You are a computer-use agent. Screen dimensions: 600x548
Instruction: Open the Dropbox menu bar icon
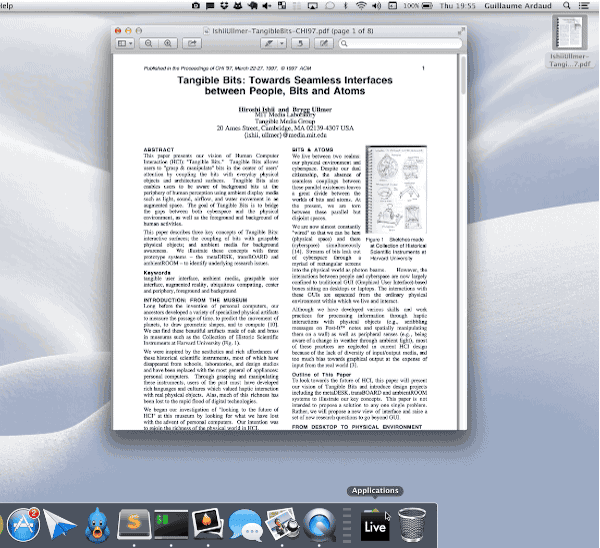click(x=224, y=6)
